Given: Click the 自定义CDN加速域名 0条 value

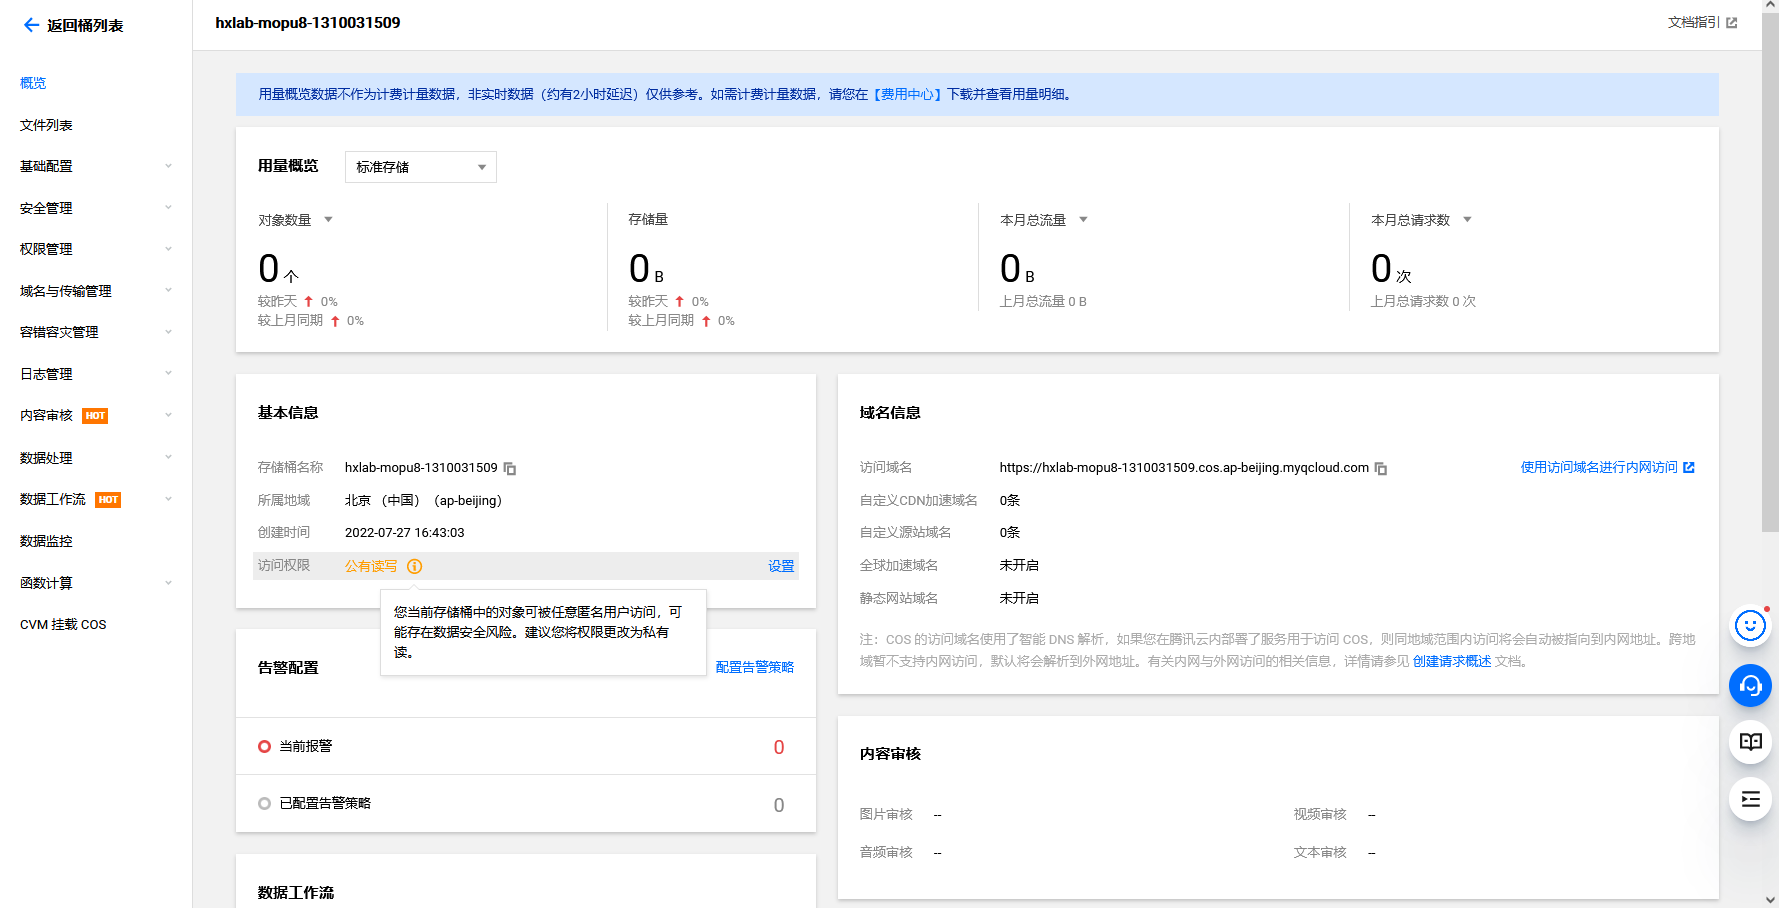Looking at the screenshot, I should (x=1010, y=500).
